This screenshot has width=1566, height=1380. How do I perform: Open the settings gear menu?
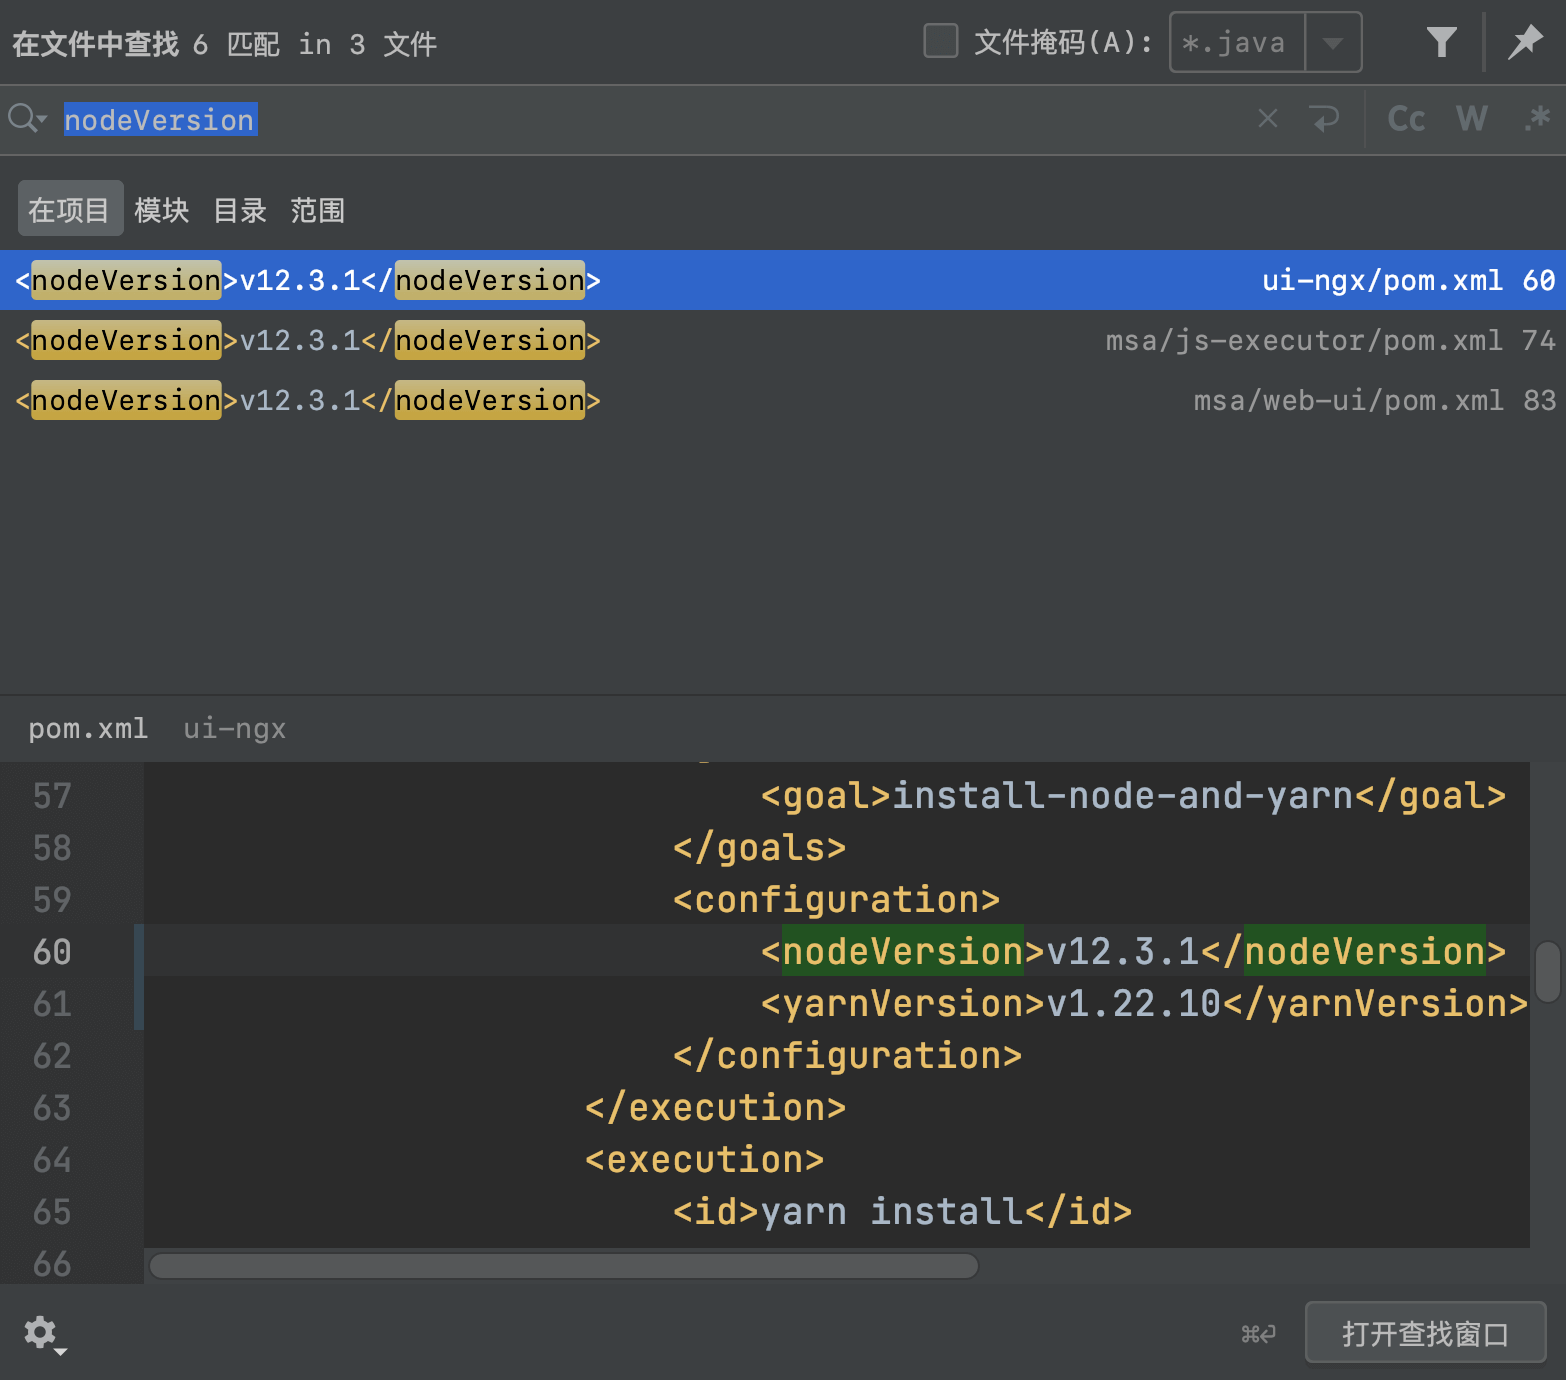pyautogui.click(x=42, y=1333)
